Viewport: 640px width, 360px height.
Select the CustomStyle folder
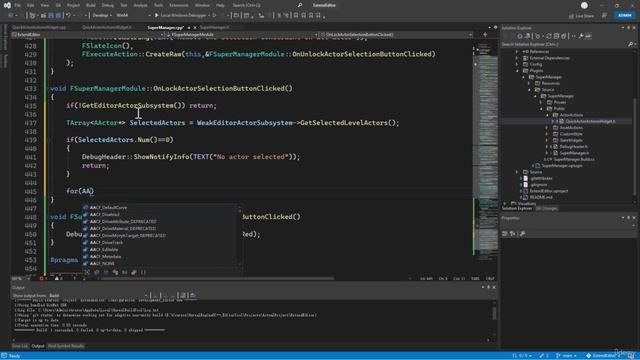(x=571, y=134)
